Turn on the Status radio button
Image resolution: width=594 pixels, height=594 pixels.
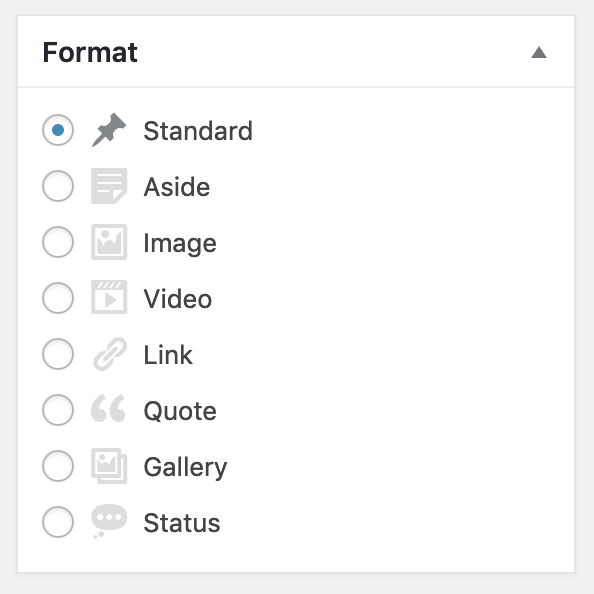58,522
